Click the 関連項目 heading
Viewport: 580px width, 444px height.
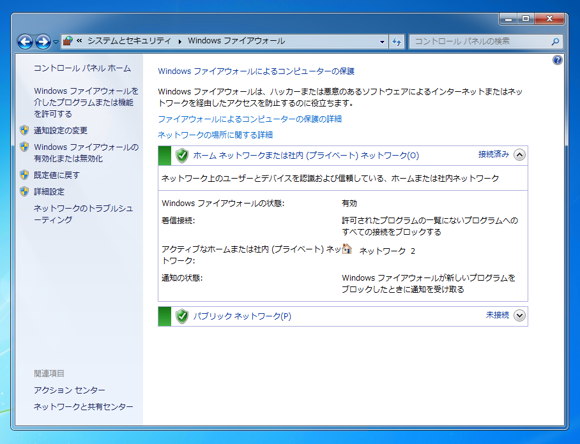(x=49, y=373)
